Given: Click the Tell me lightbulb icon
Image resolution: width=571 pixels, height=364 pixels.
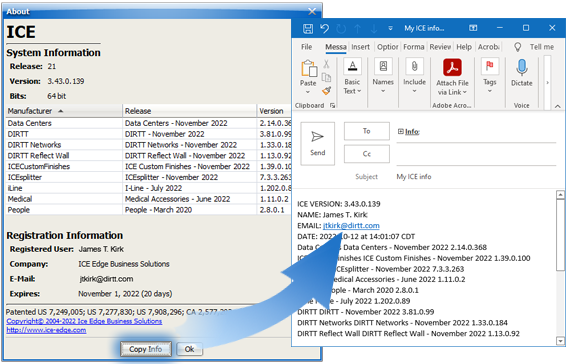Looking at the screenshot, I should (x=517, y=47).
